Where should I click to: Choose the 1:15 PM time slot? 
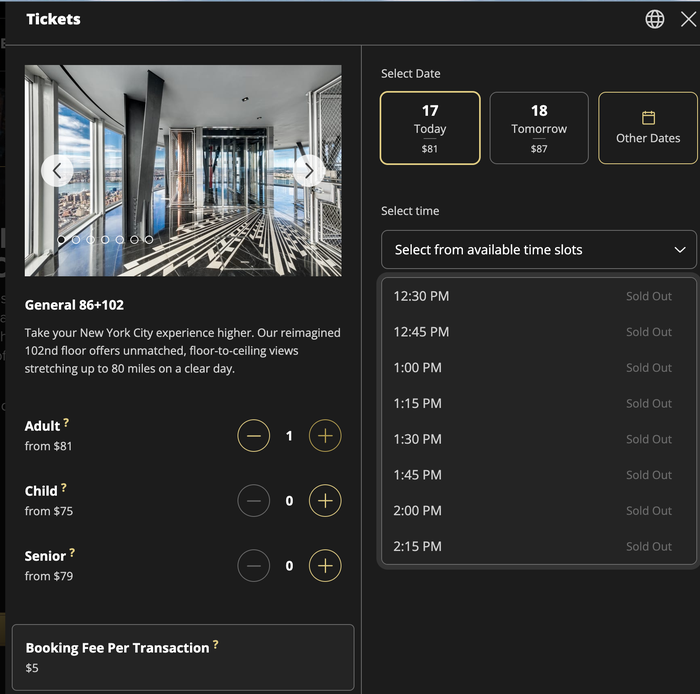(539, 403)
